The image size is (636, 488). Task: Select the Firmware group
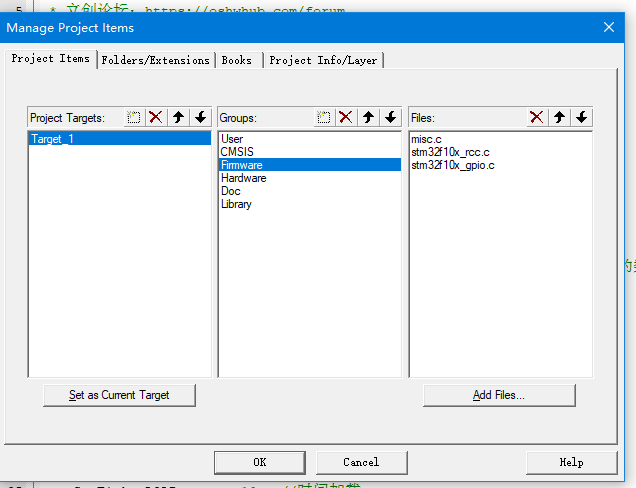pos(310,165)
